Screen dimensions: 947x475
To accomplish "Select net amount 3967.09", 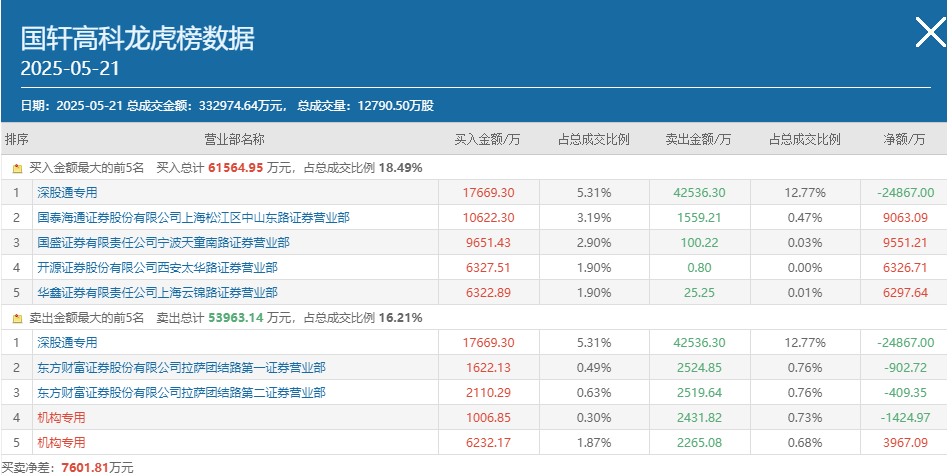I will click(905, 442).
